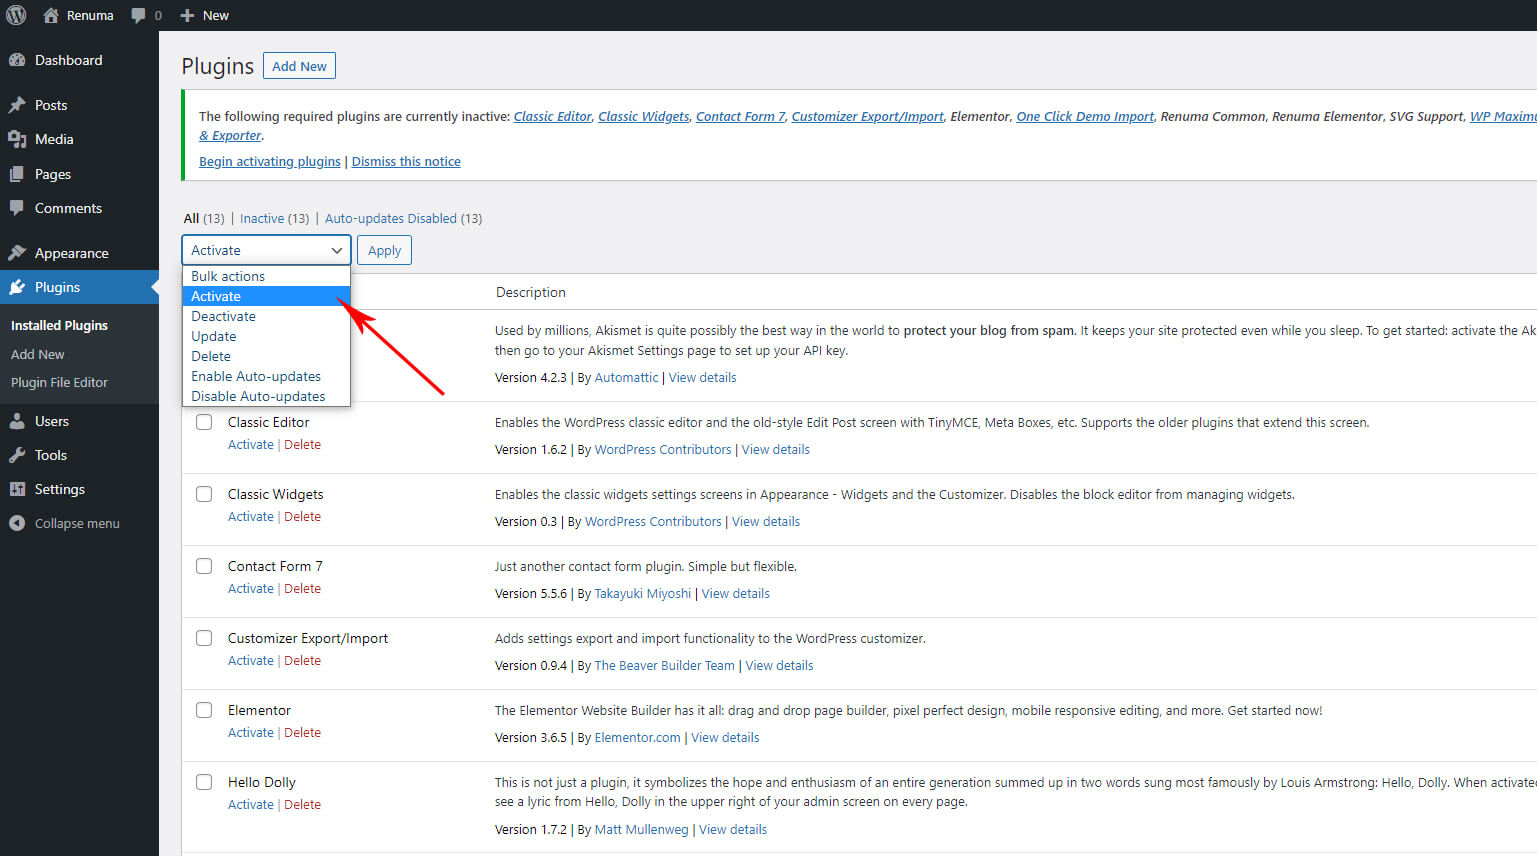Viewport: 1537px width, 856px height.
Task: Delete the Elementor plugin
Action: [x=302, y=732]
